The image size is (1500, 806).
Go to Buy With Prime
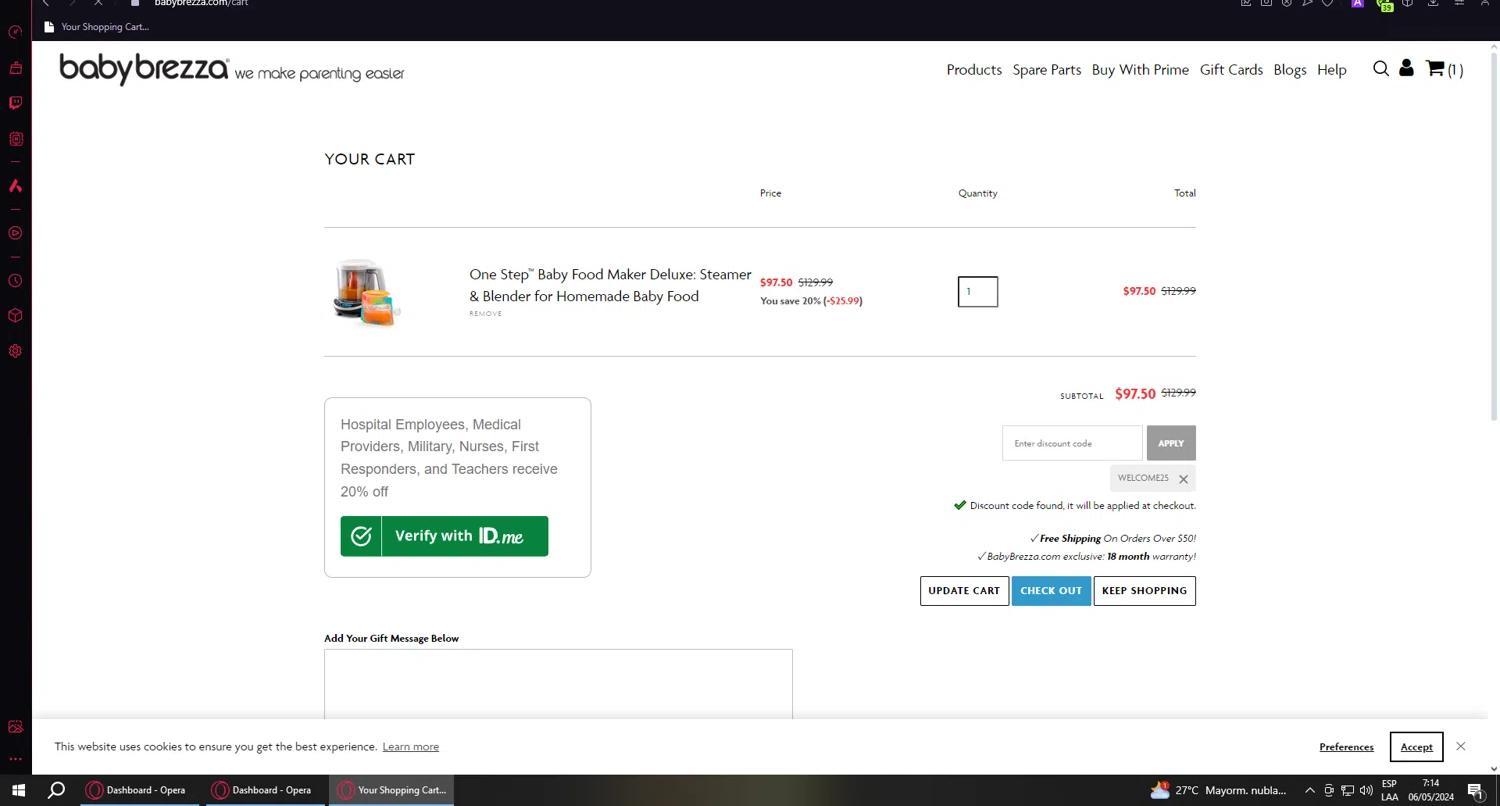pyautogui.click(x=1140, y=69)
